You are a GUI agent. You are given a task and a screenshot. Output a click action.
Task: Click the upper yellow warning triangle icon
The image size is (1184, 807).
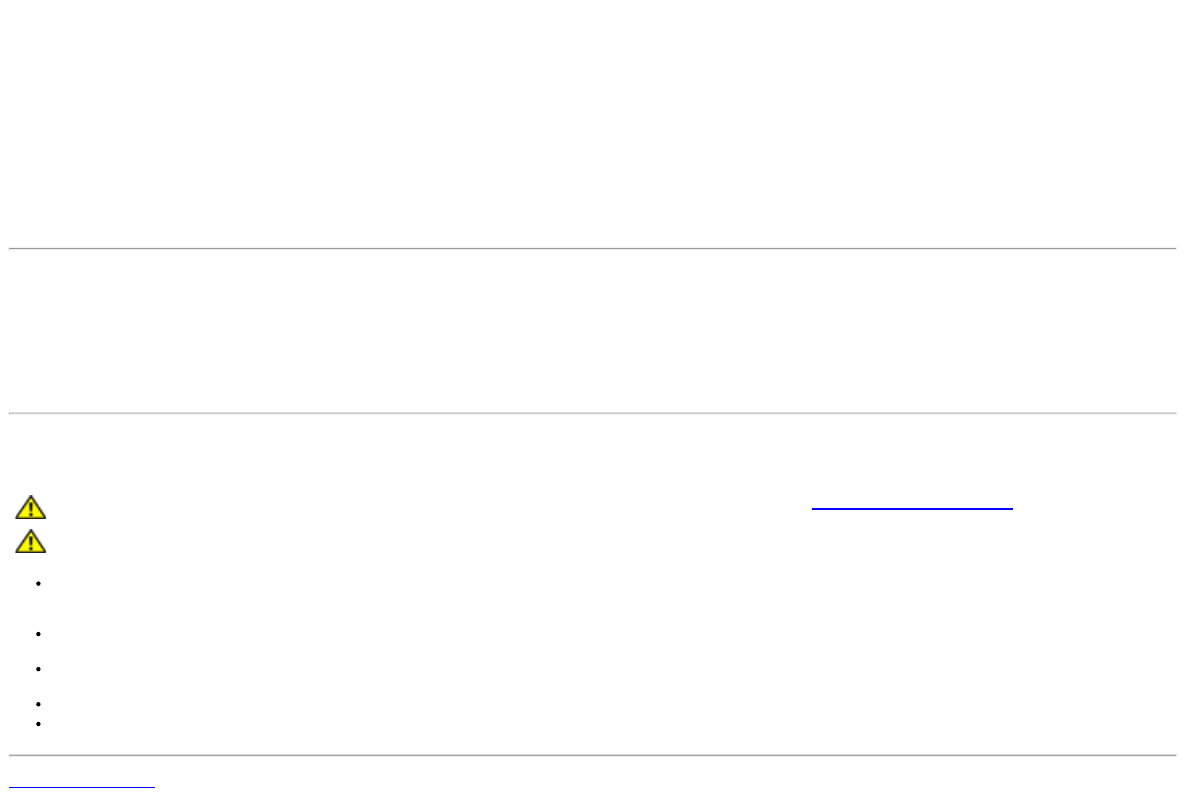(x=30, y=509)
